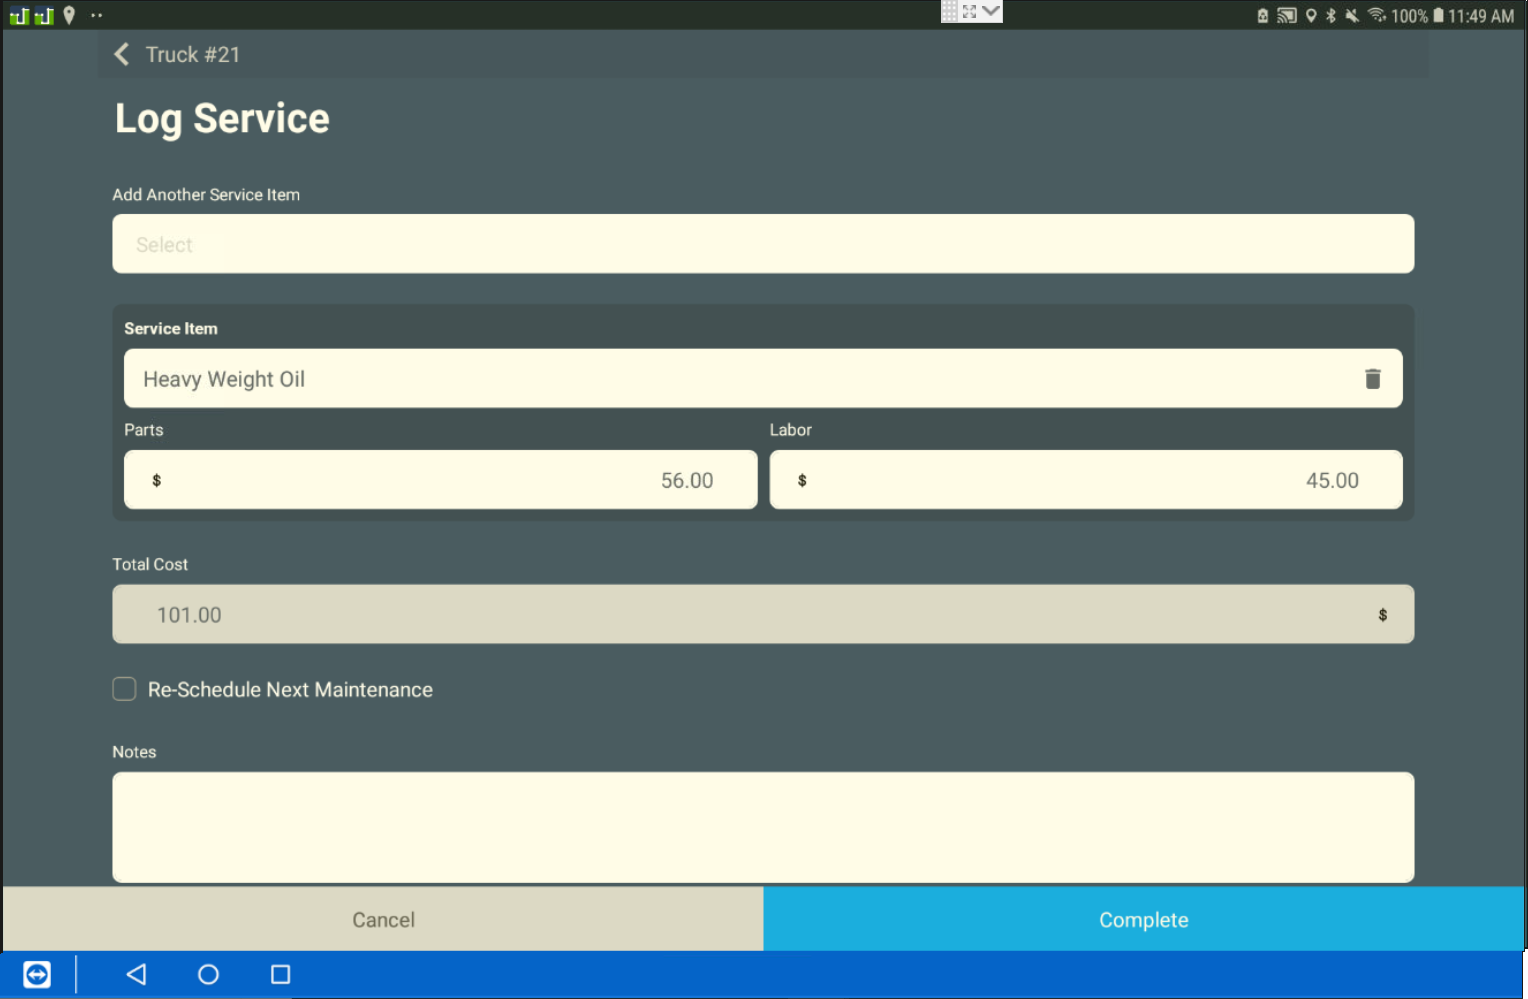
Task: Delete the Heavy Weight Oil service item
Action: (x=1372, y=379)
